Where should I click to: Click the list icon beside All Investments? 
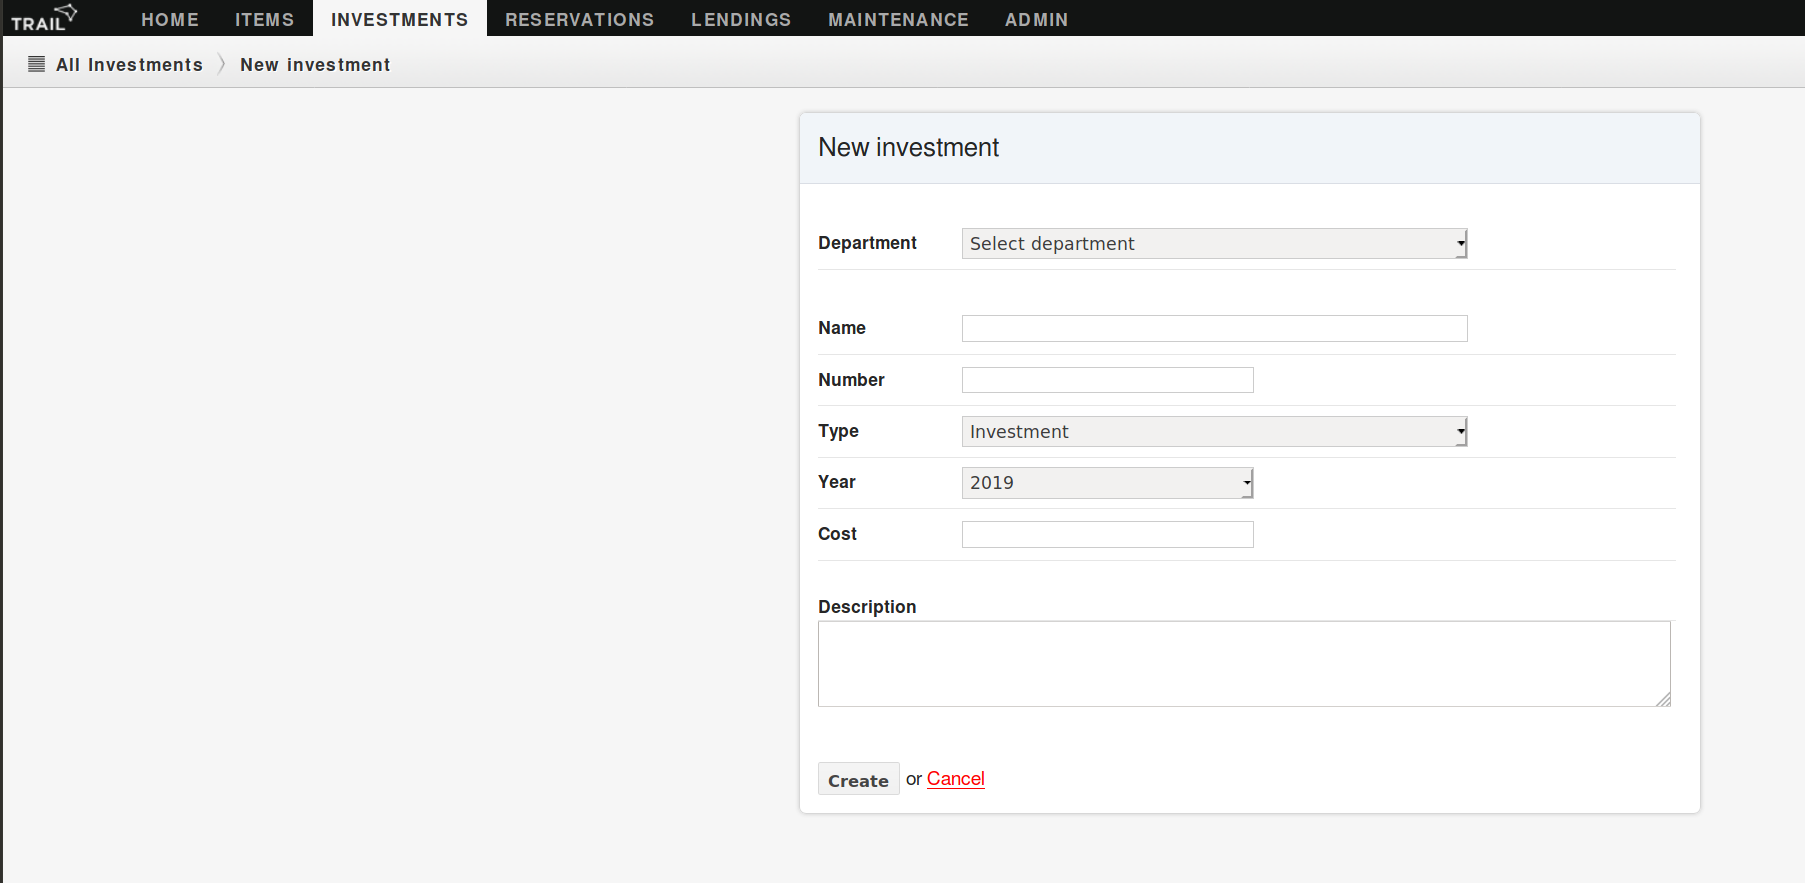[x=37, y=64]
